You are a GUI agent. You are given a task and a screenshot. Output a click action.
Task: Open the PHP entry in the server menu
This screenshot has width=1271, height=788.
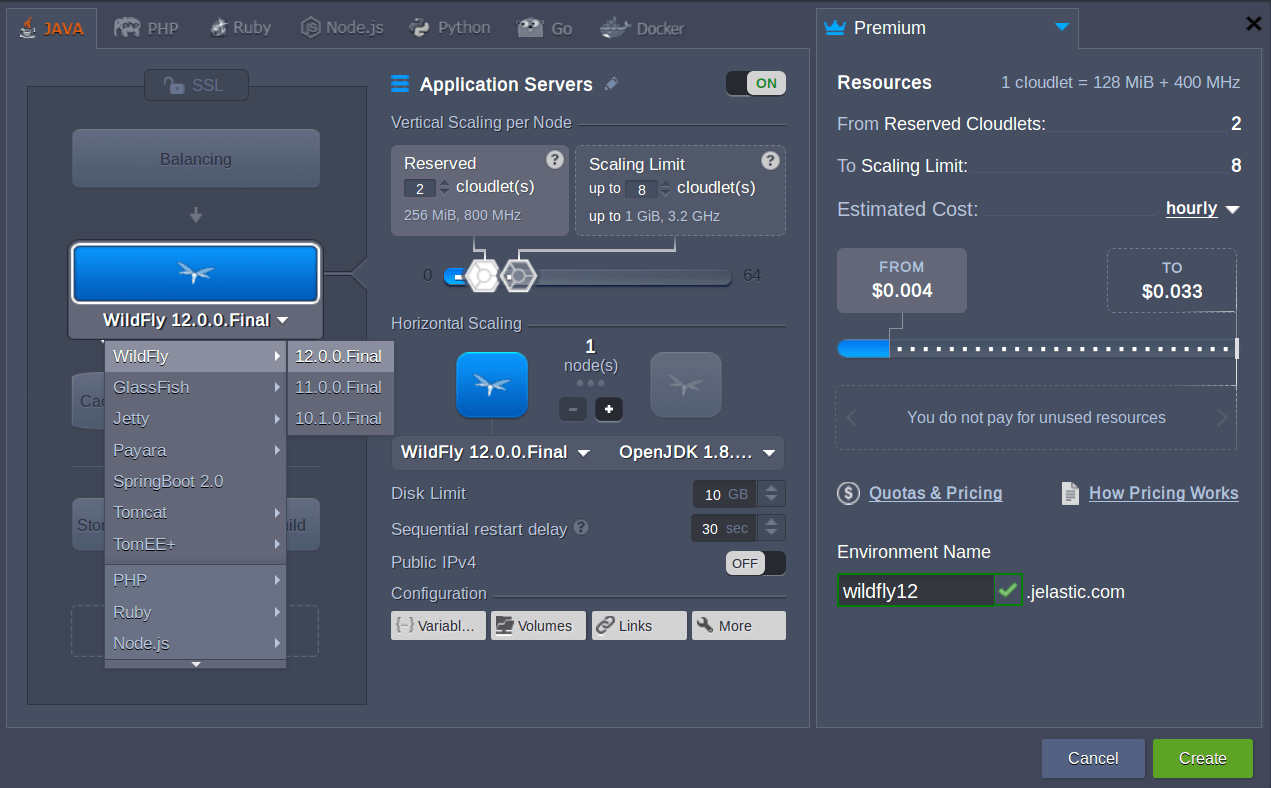coord(196,580)
